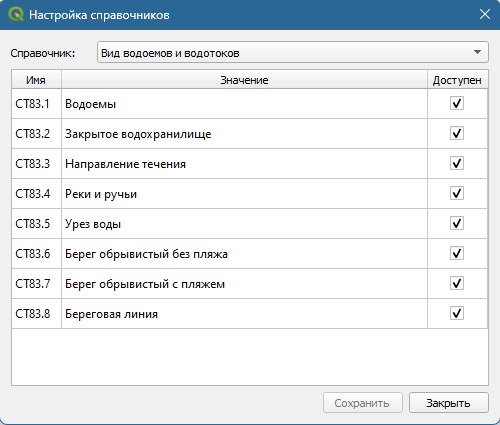The height and width of the screenshot is (425, 500).
Task: Uncheck Доступен for Водоемы
Action: coord(457,103)
